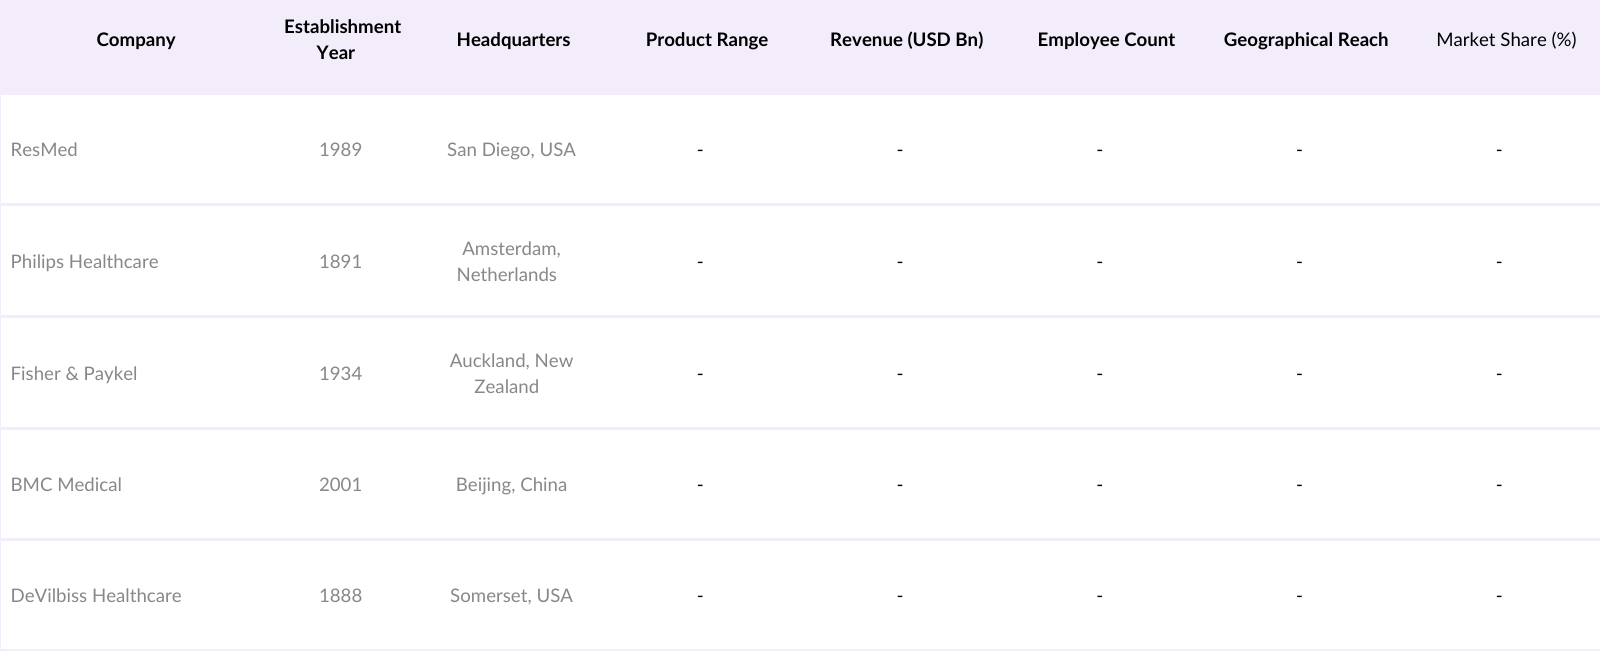
Task: Click the BMC Medical company name
Action: coord(66,485)
